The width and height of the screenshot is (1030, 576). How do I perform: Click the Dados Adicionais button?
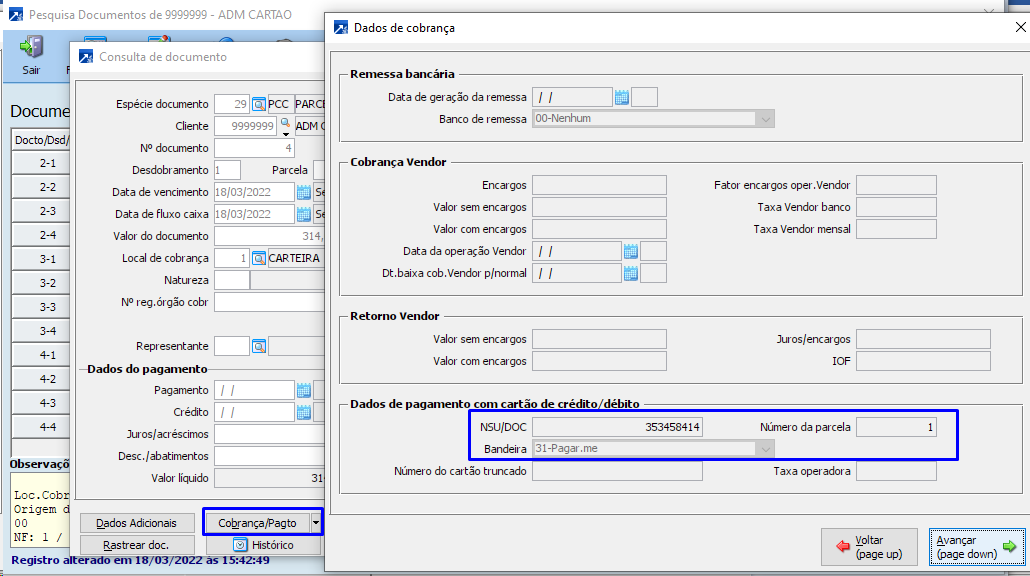(136, 523)
